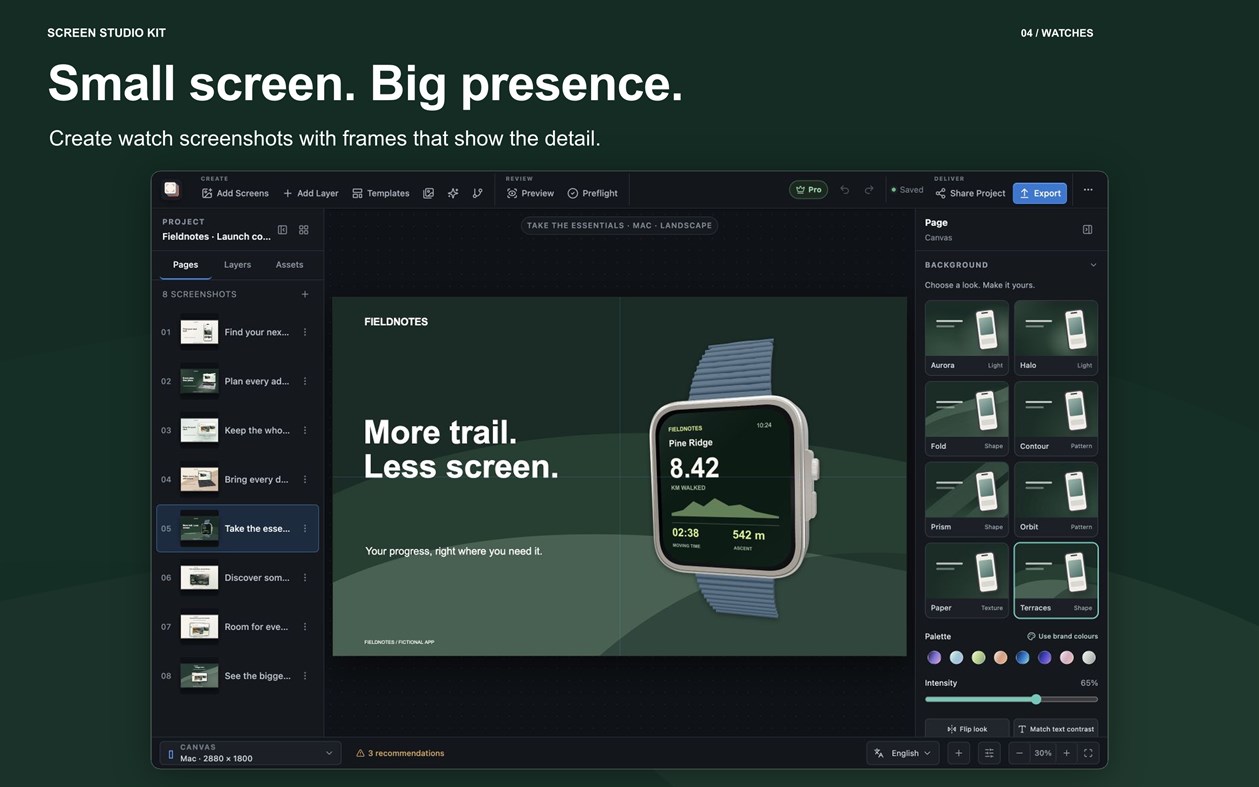Select screenshot 02 Plan every ad...

(238, 381)
